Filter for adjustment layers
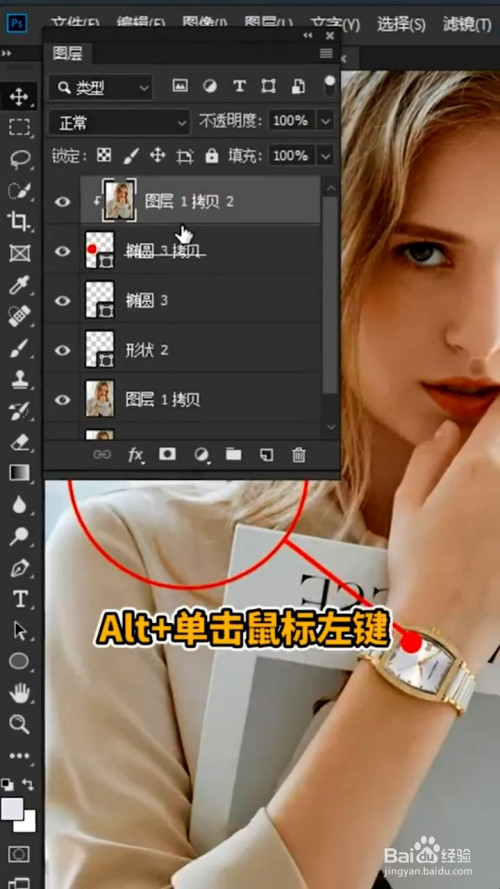The width and height of the screenshot is (500, 889). point(210,86)
